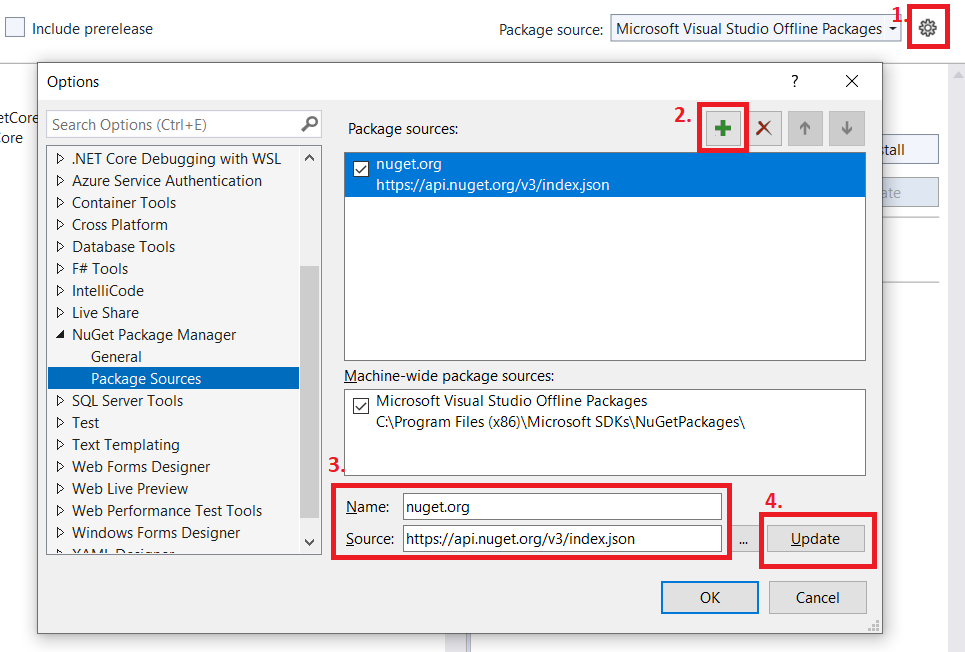Expand Live Share node
This screenshot has height=652, width=965.
click(60, 313)
